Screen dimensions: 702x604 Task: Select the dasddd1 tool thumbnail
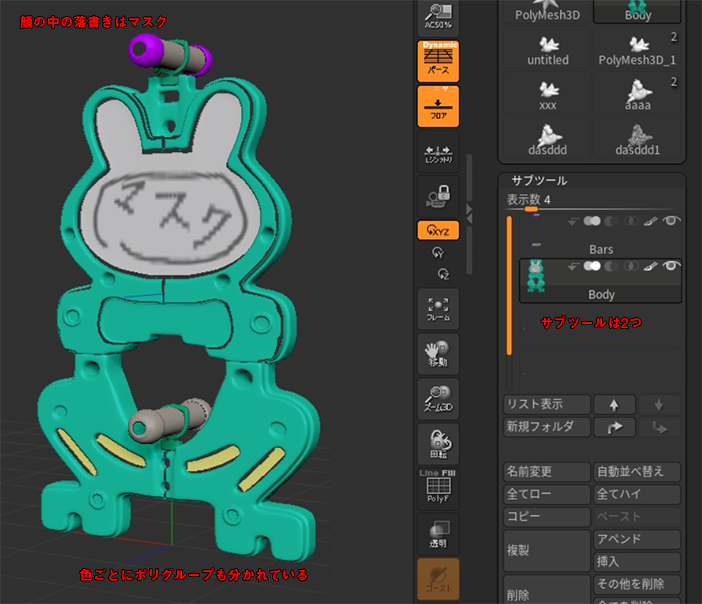tap(638, 138)
